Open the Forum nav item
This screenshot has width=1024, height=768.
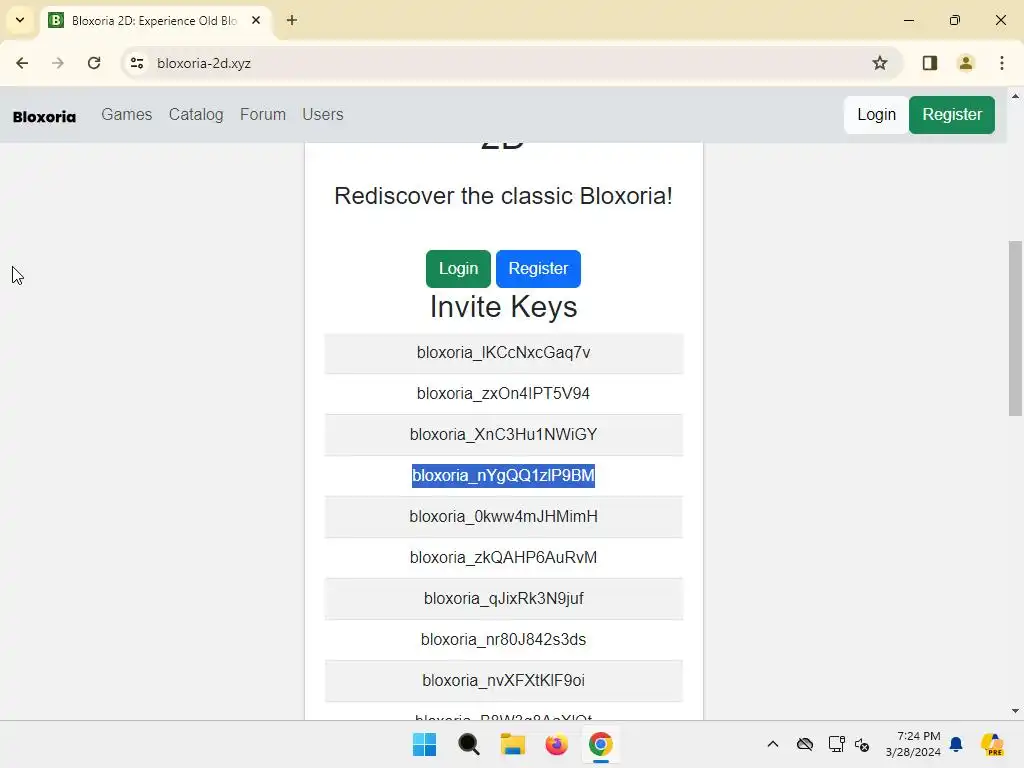tap(263, 114)
